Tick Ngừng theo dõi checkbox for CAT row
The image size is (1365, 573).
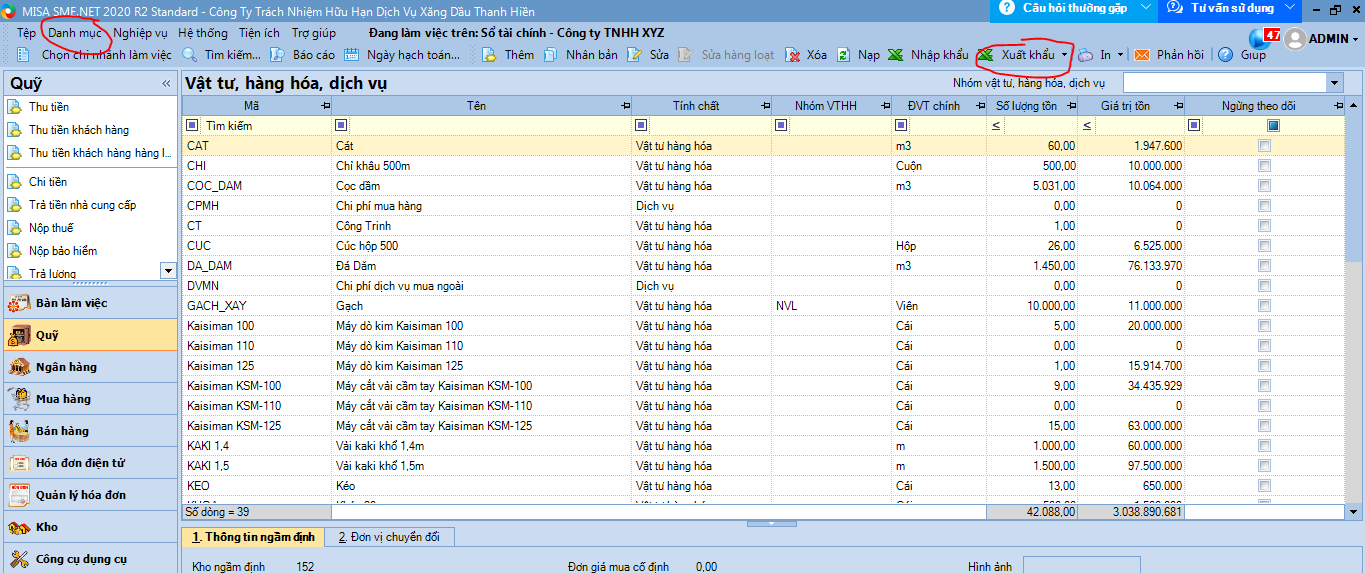click(x=1265, y=146)
